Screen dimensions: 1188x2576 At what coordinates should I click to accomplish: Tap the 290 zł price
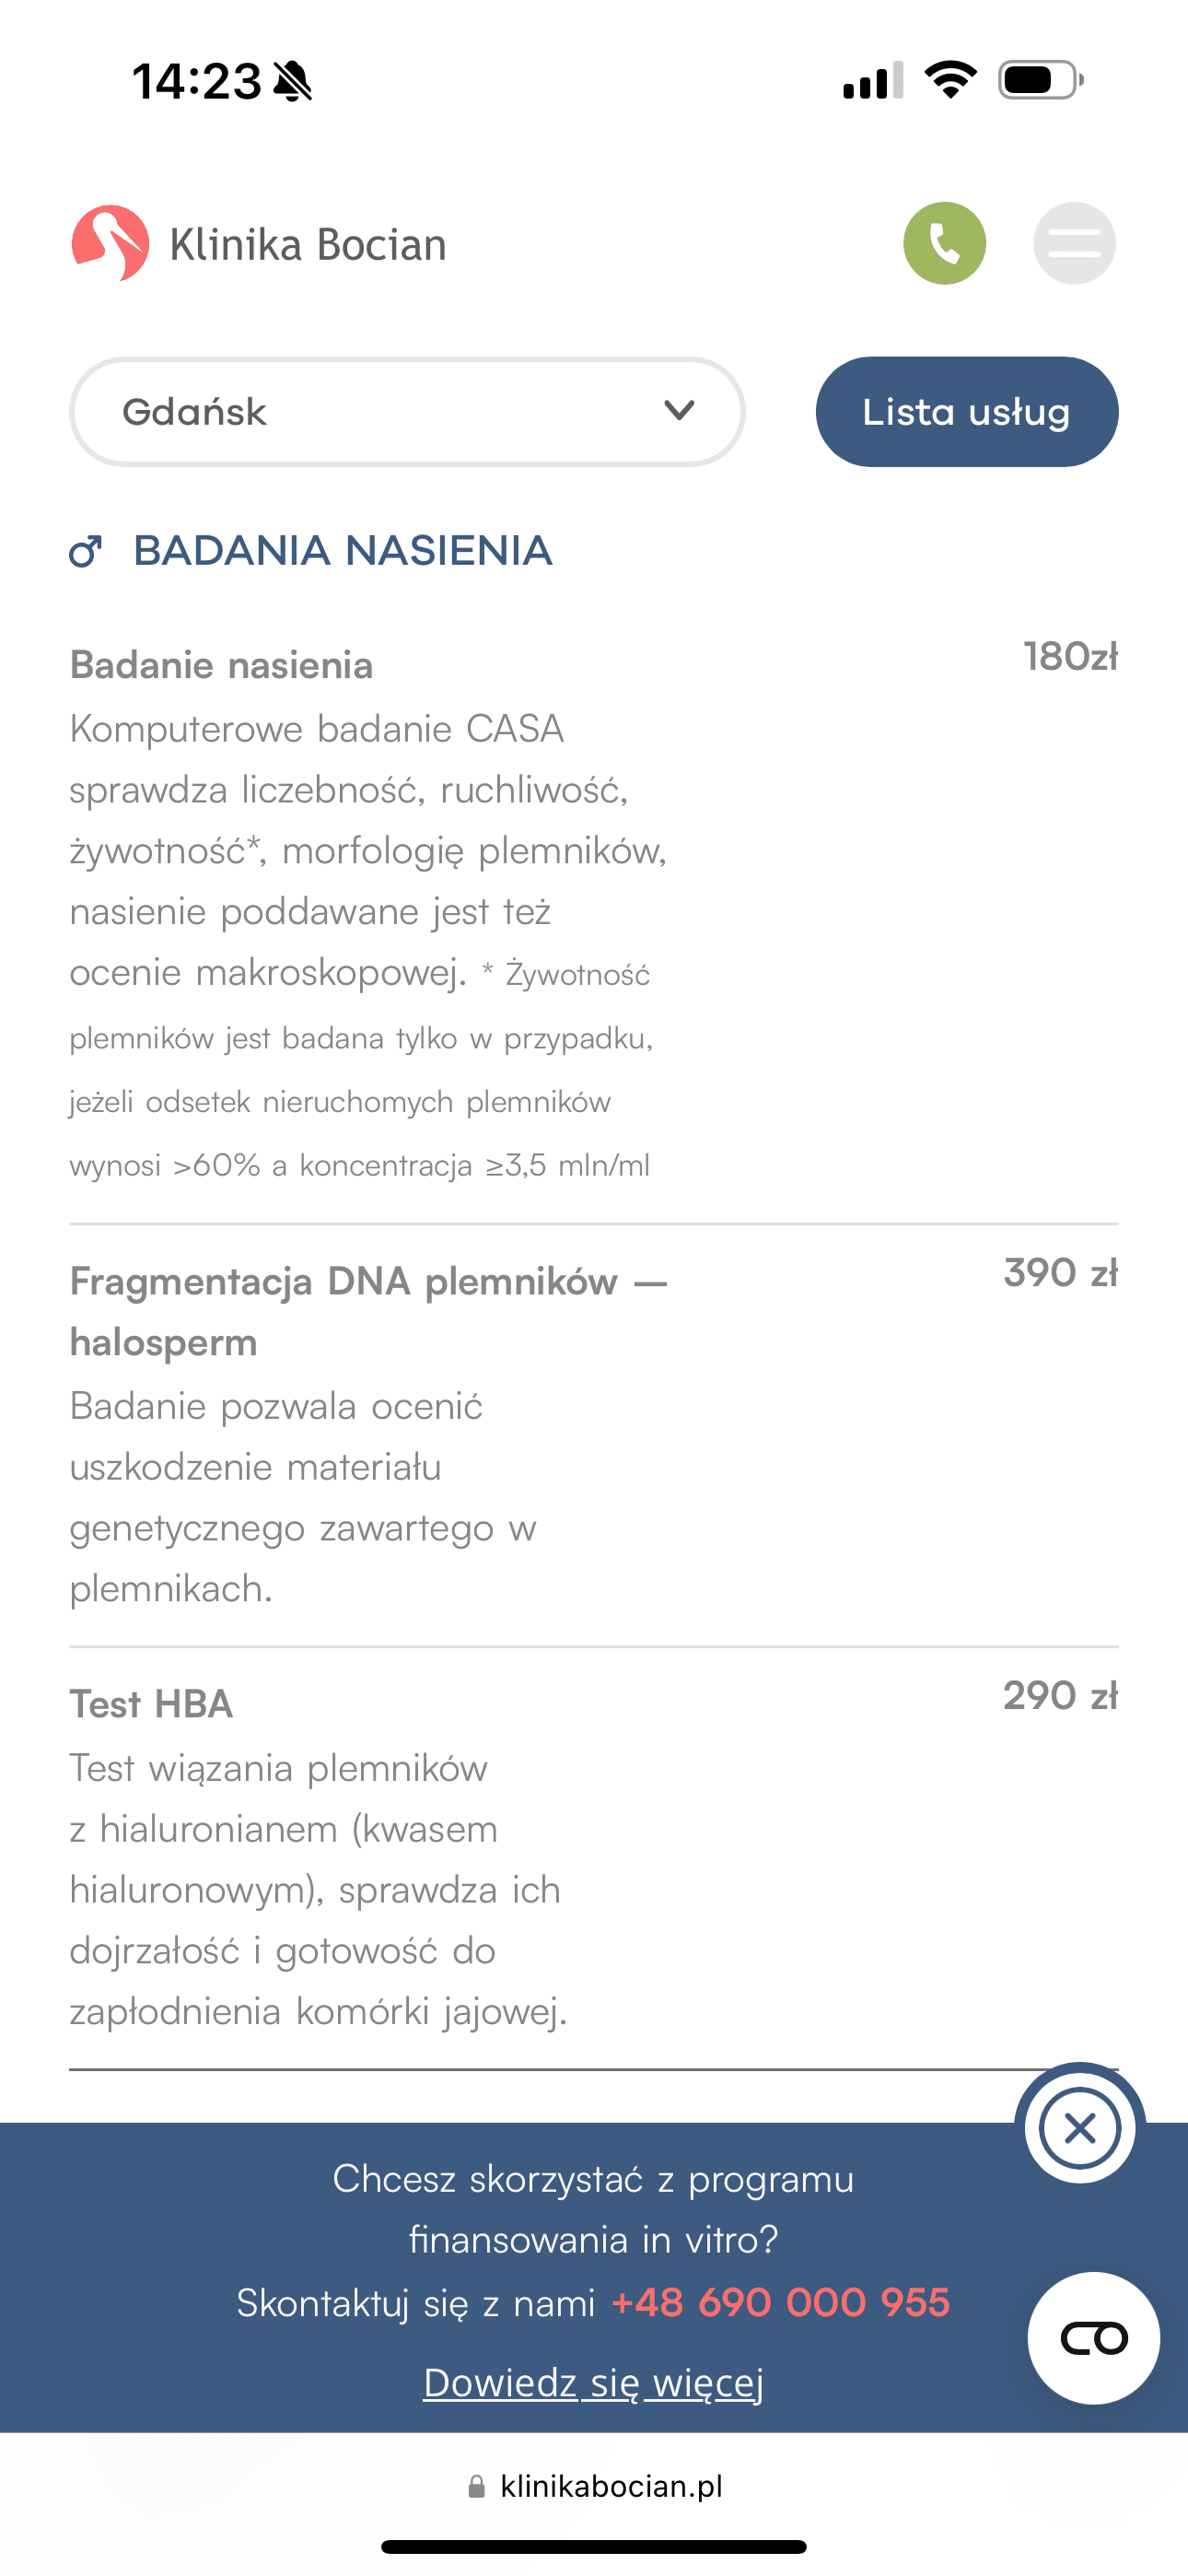click(x=1060, y=1696)
